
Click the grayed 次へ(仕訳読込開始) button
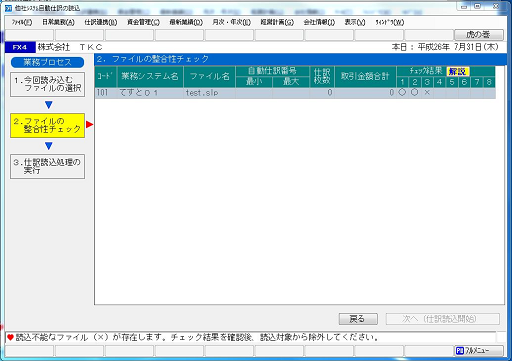[443, 319]
